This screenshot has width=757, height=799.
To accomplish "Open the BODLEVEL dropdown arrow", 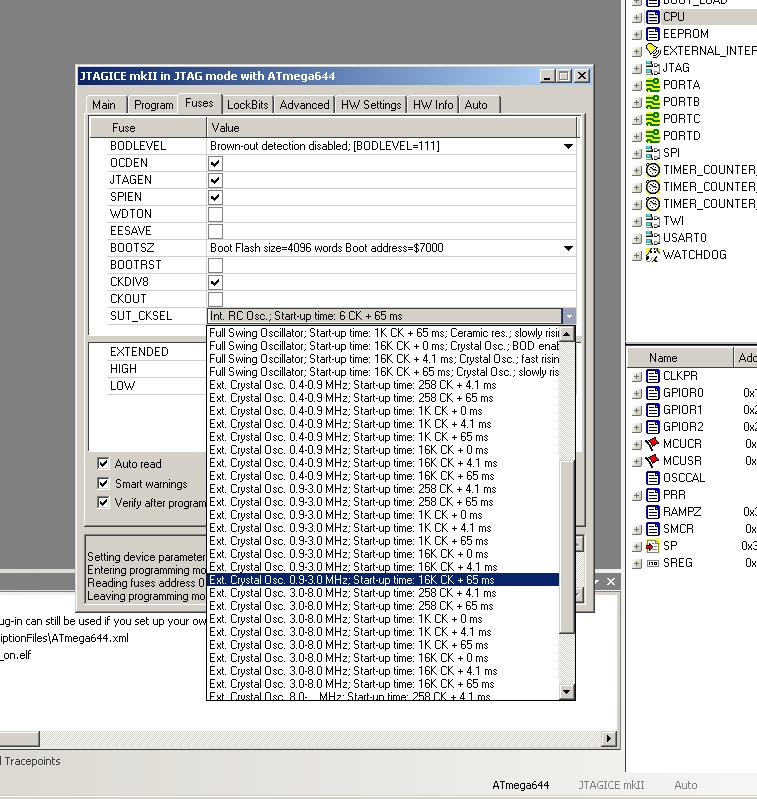I will pos(569,146).
